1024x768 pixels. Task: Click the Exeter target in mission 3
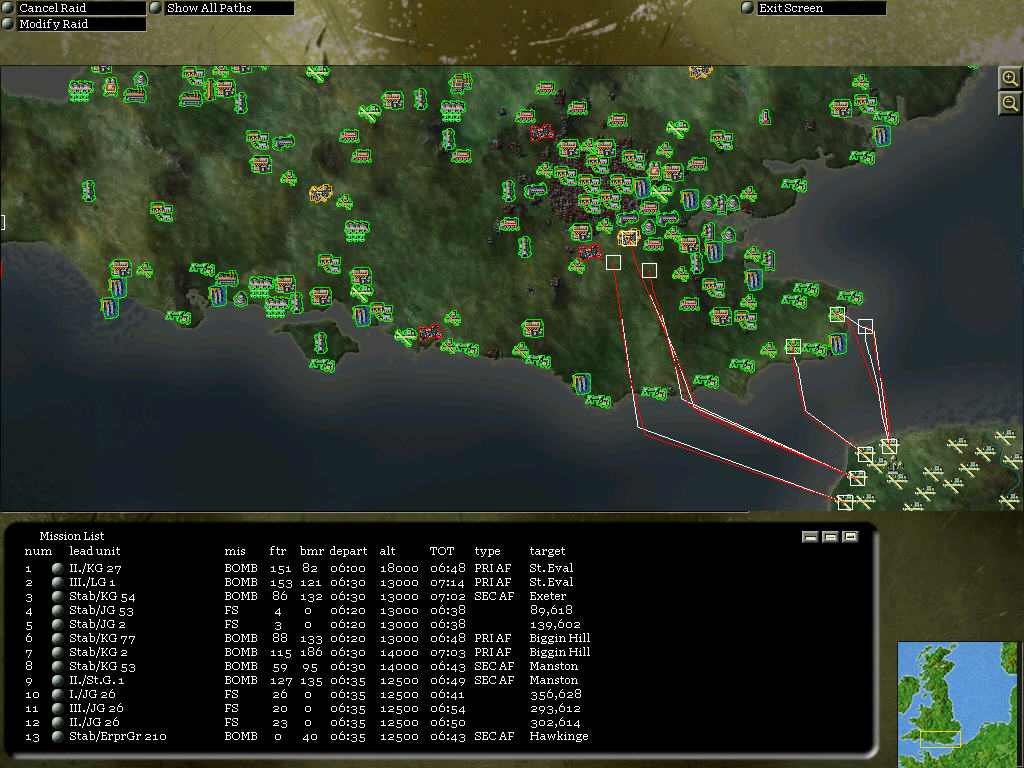tap(547, 596)
